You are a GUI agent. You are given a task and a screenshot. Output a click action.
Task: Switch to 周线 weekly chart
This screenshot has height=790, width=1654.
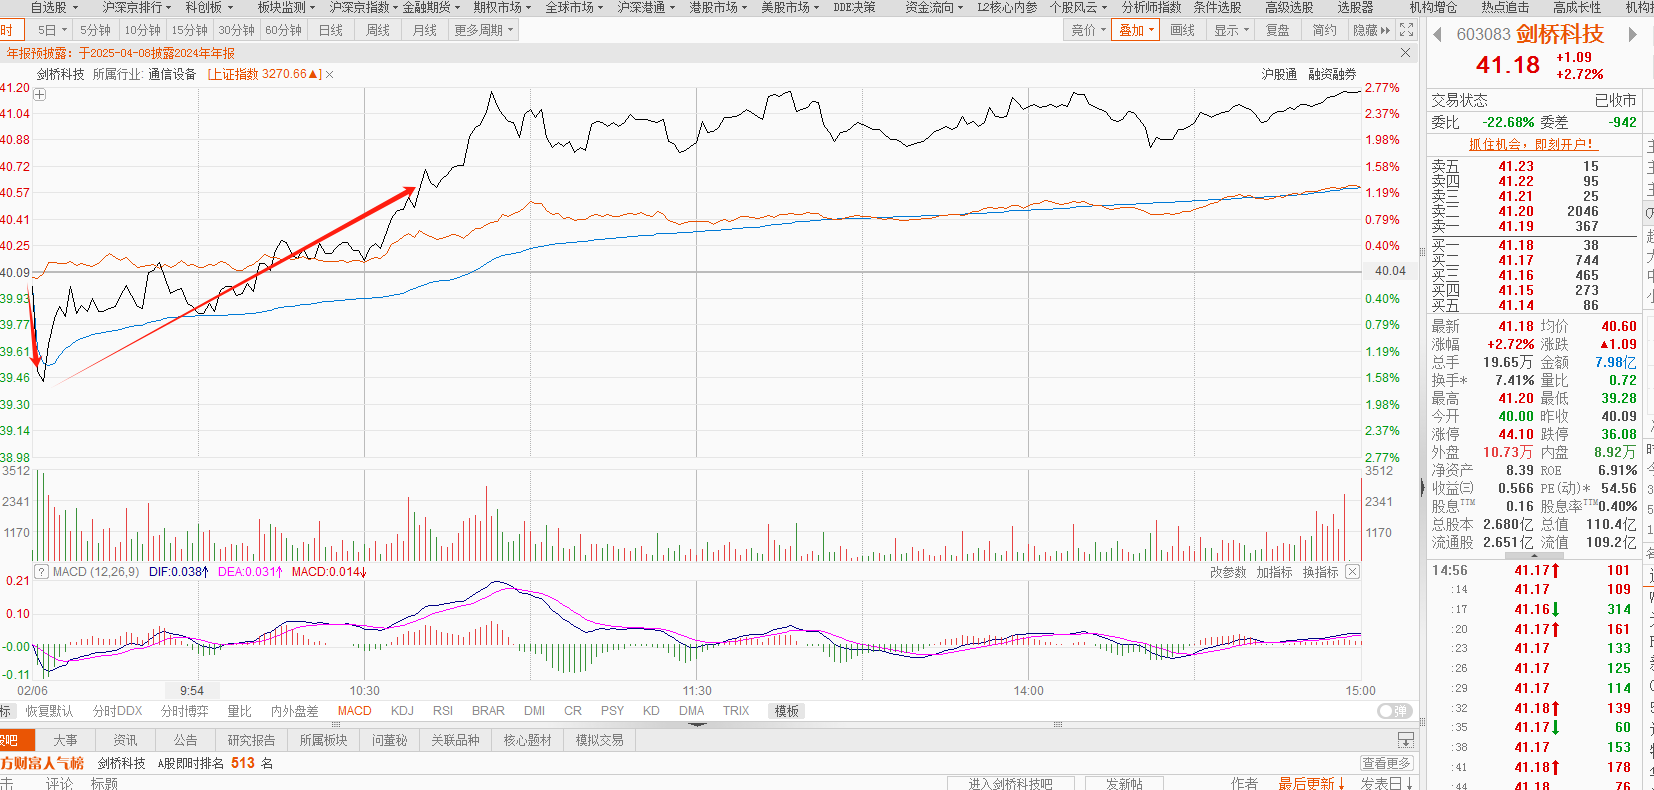pyautogui.click(x=378, y=30)
